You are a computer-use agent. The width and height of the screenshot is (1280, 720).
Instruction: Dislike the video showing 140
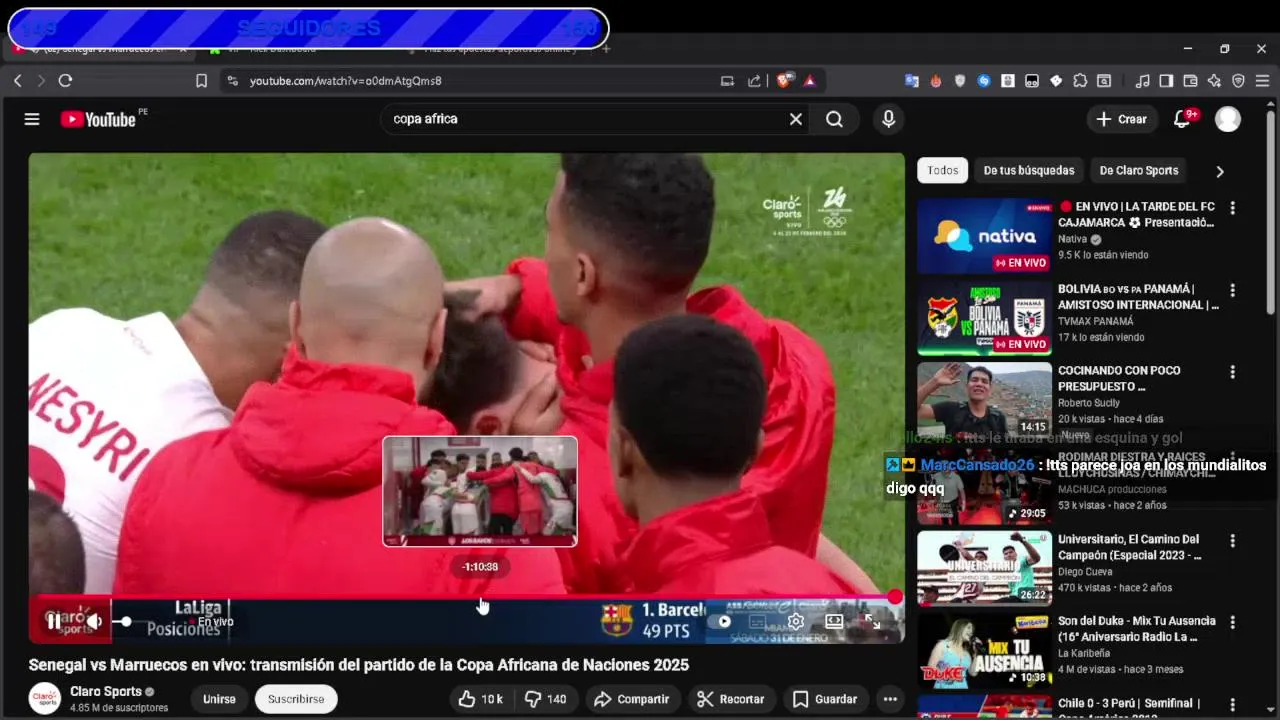coord(546,699)
